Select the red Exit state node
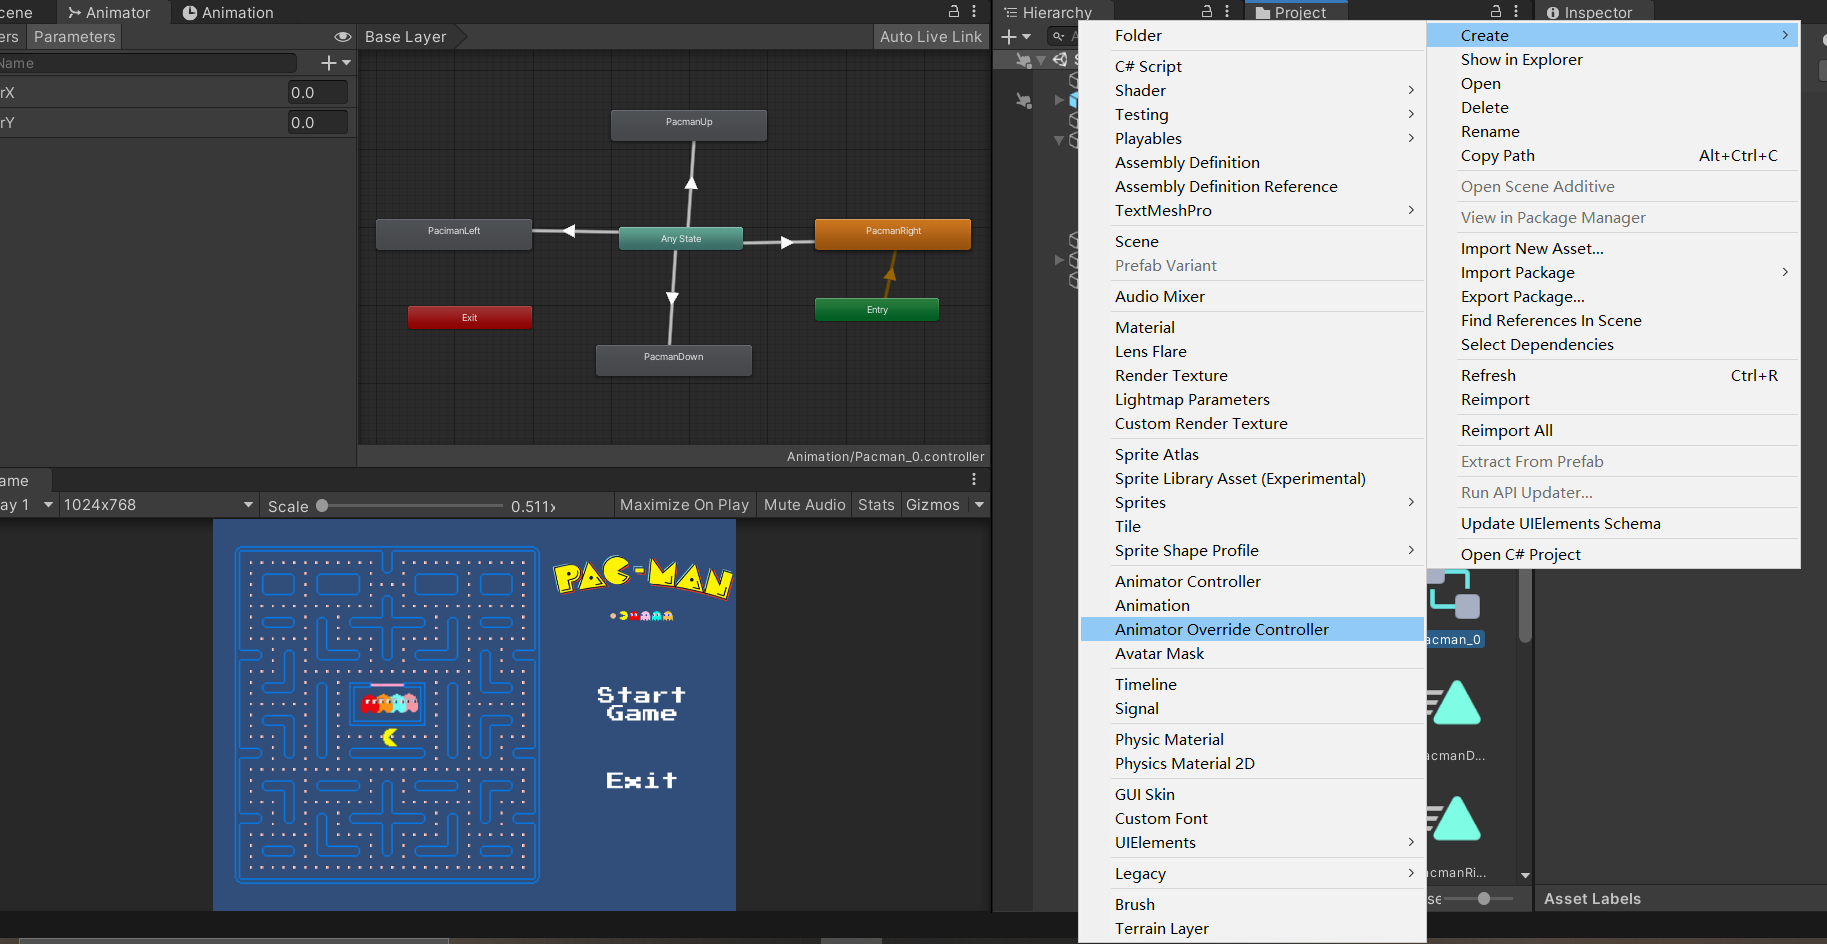Screen dimensions: 1827x944 470,317
